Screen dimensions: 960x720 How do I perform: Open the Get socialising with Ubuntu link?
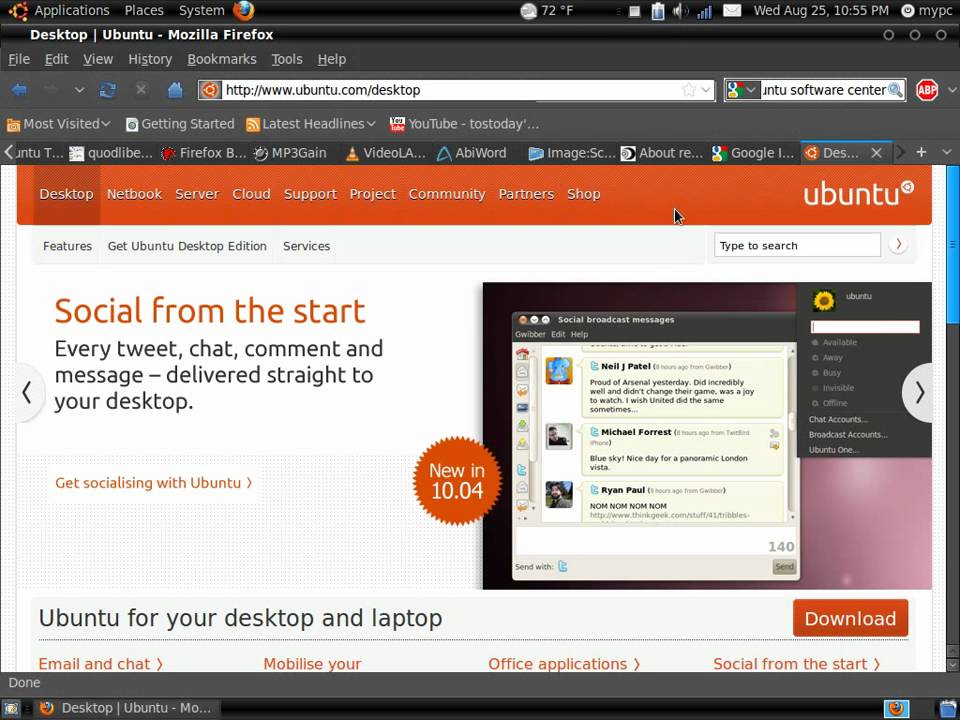point(154,483)
